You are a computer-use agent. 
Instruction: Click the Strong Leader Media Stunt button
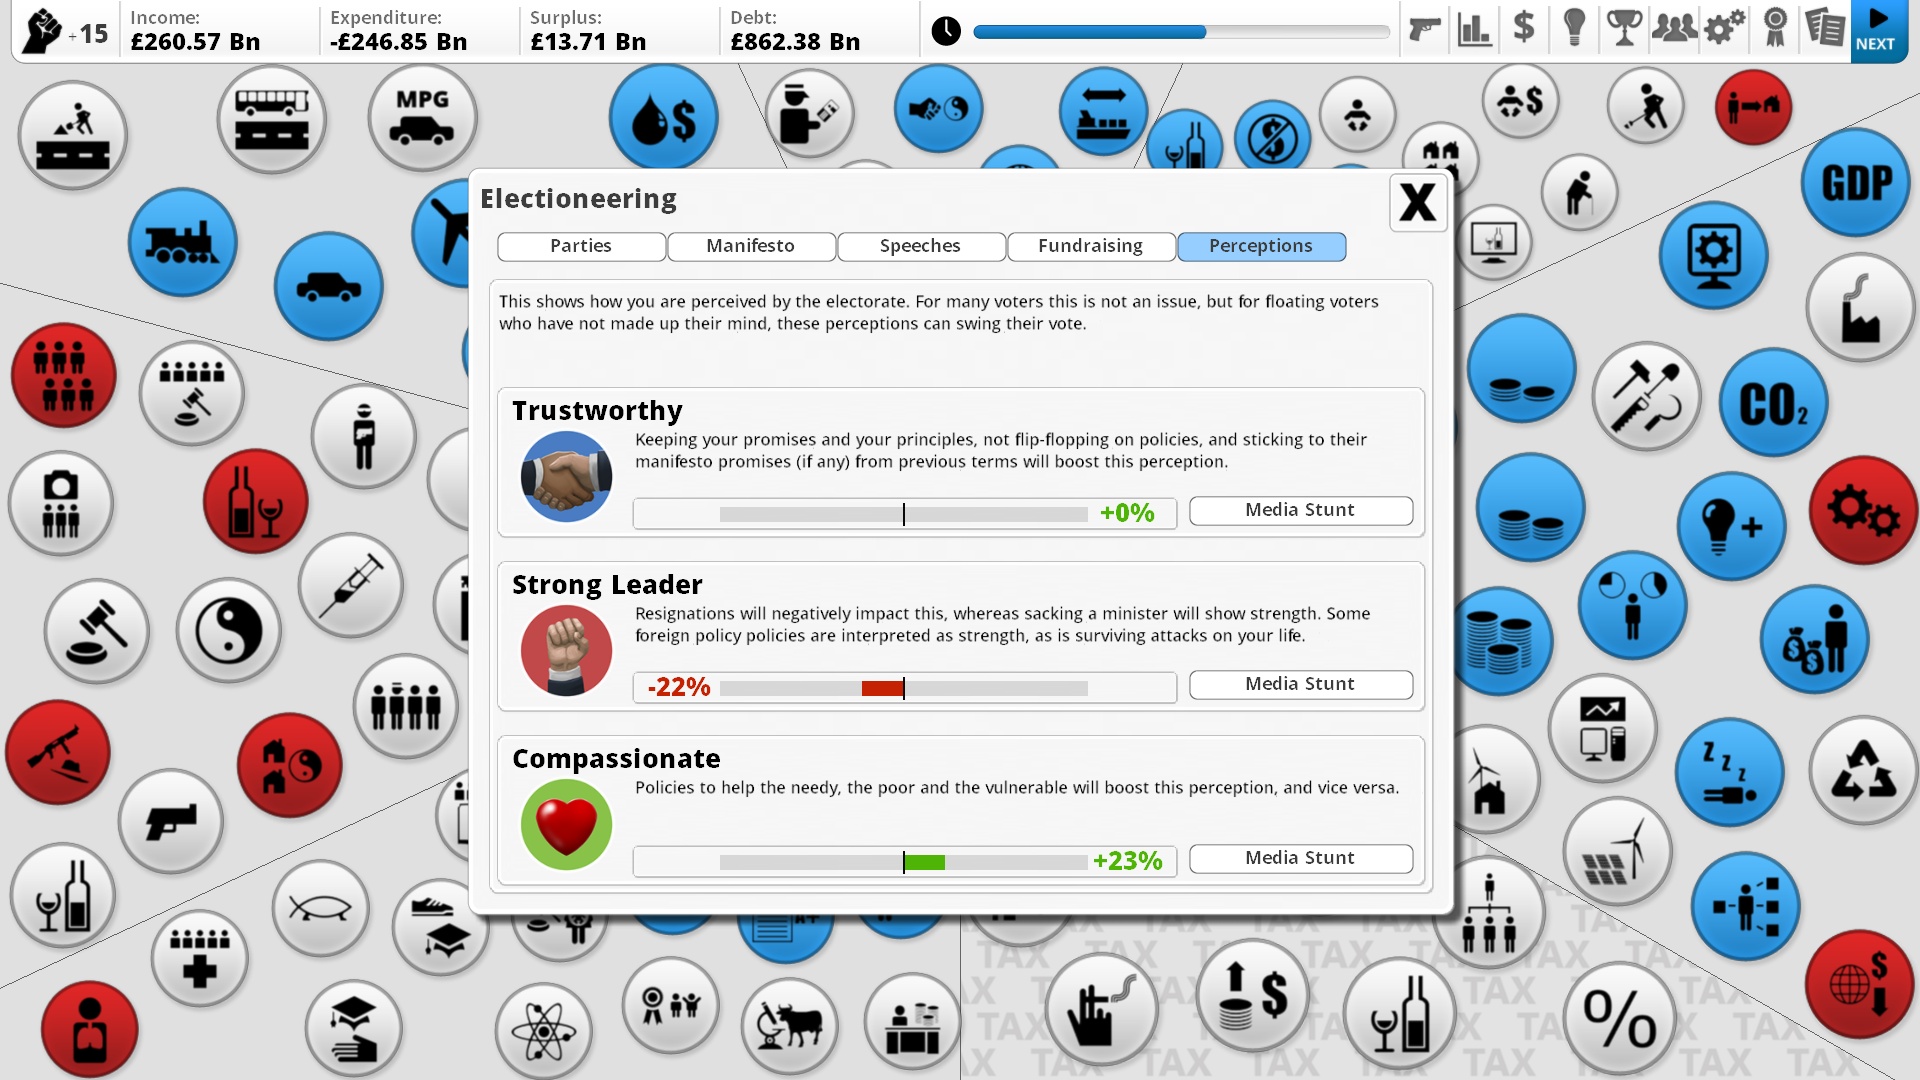point(1299,683)
